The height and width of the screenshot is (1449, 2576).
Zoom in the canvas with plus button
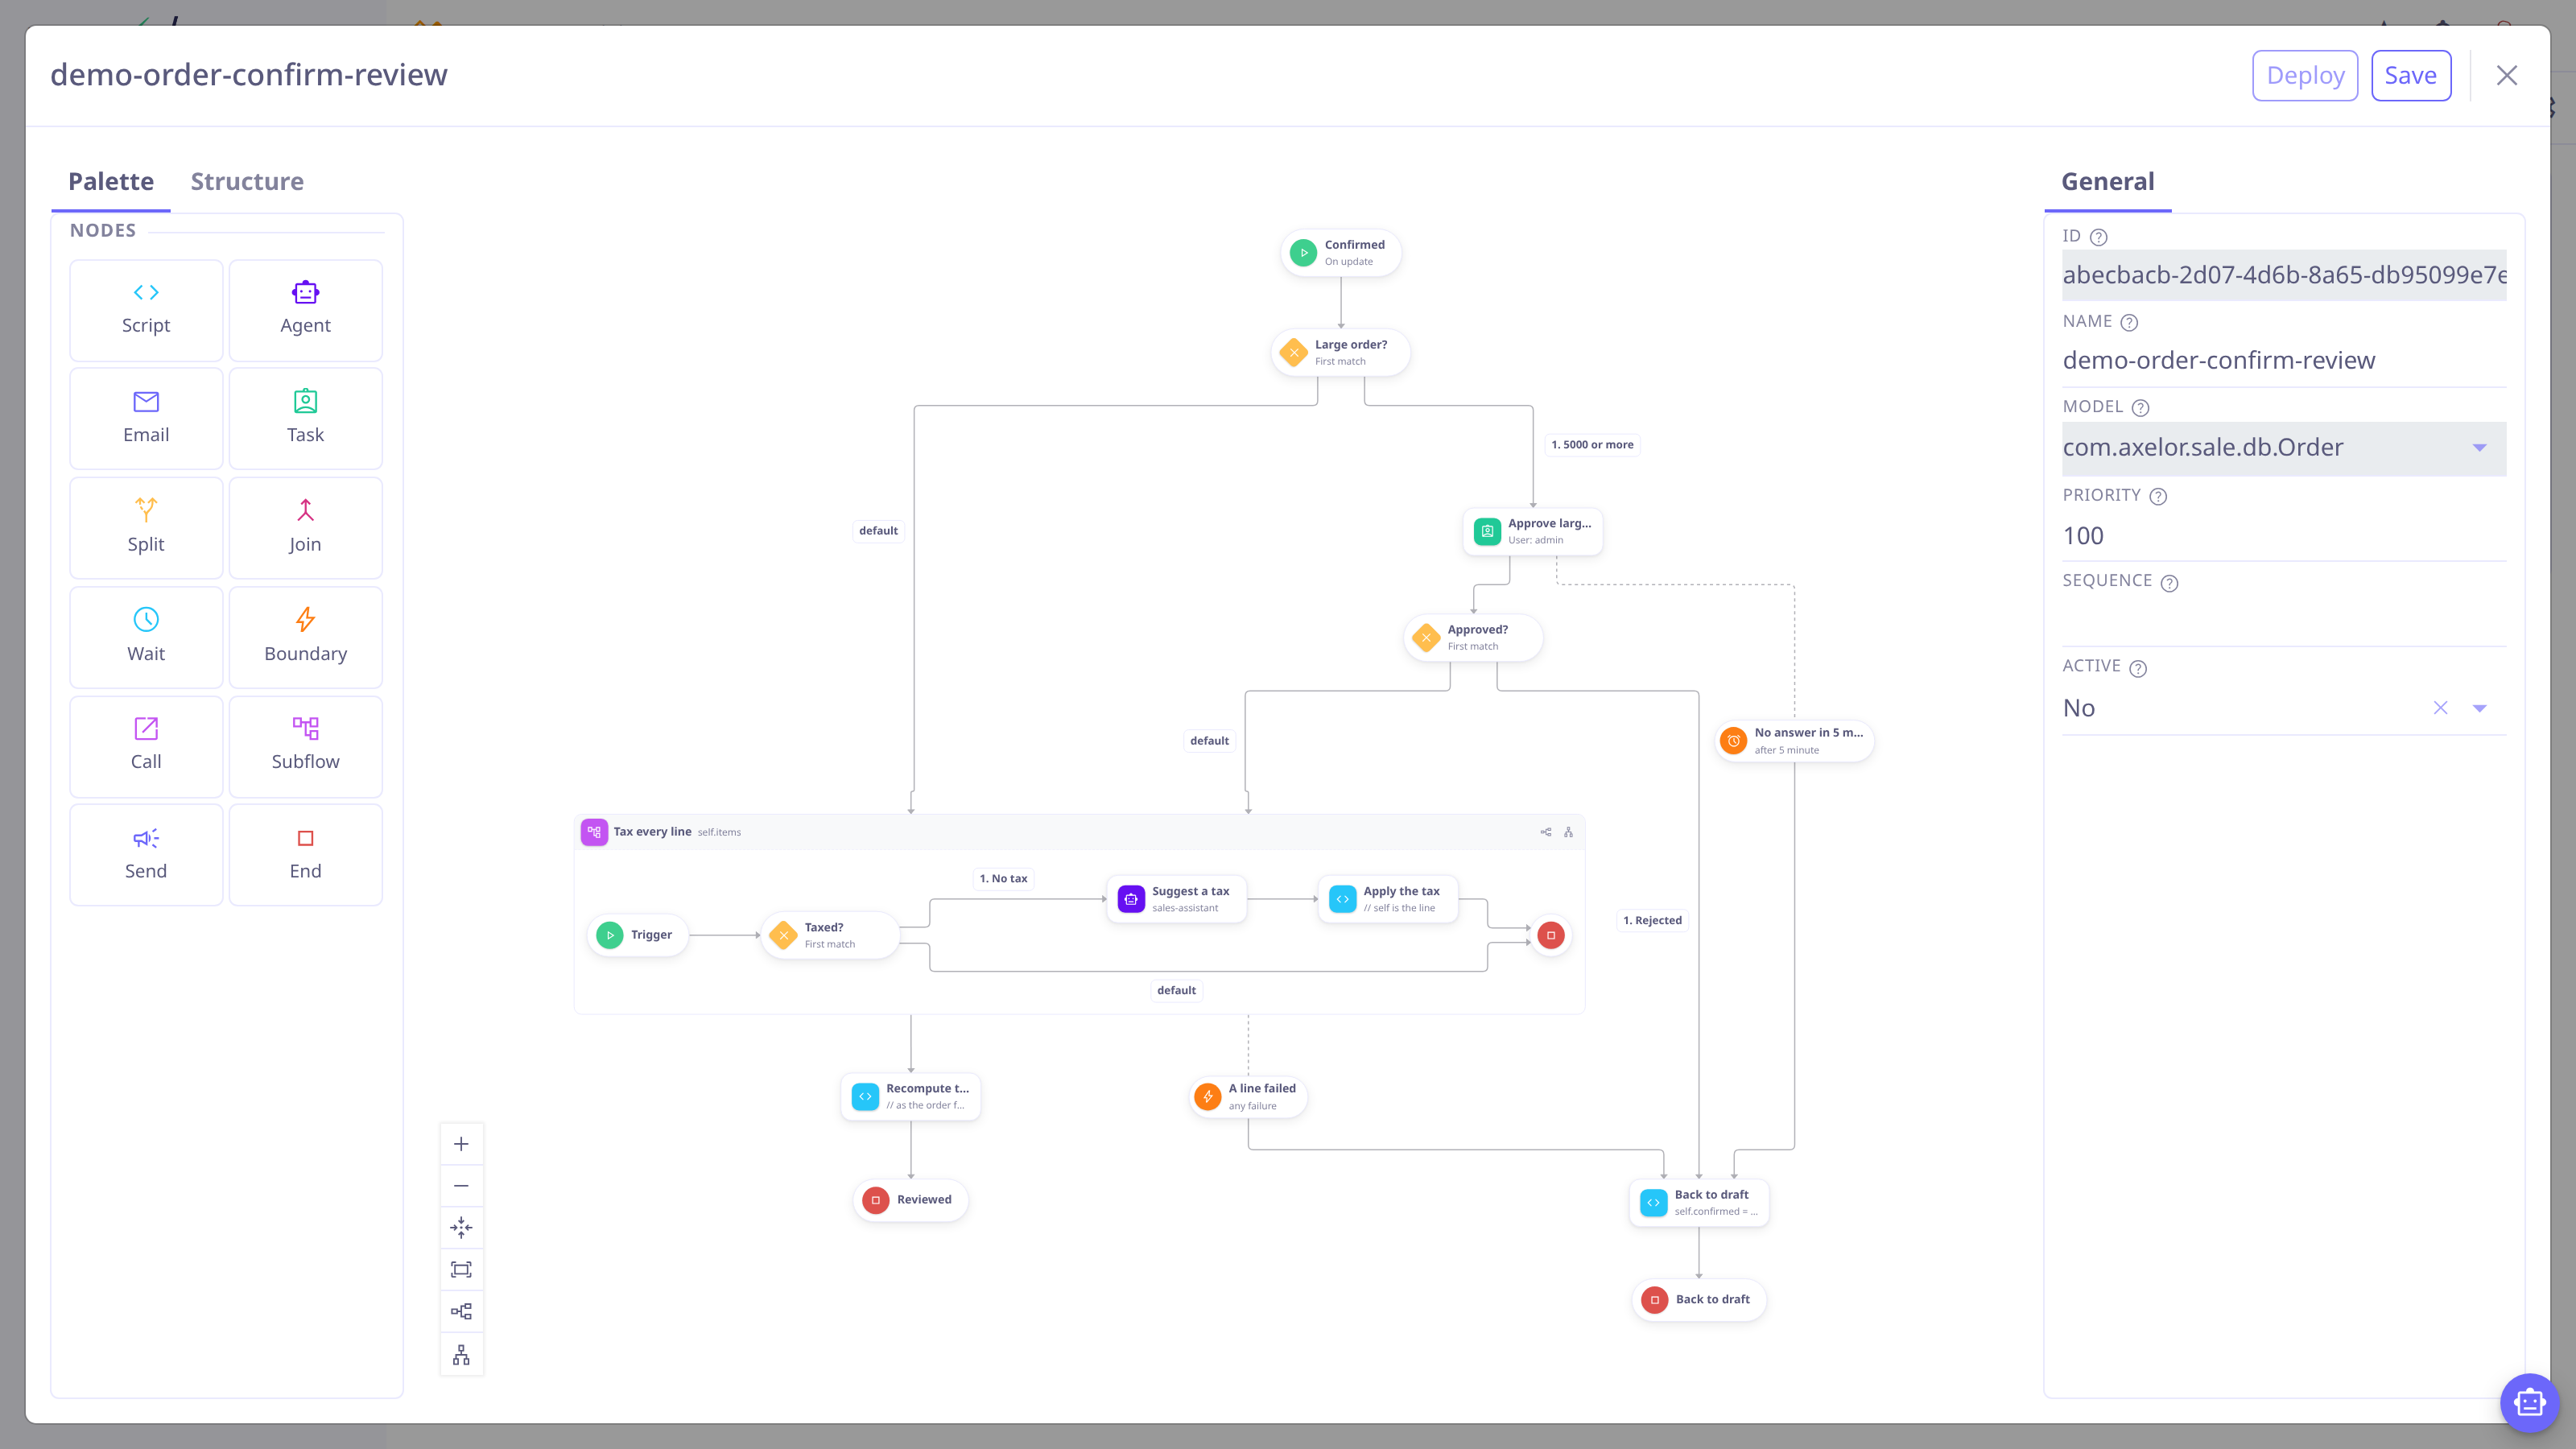[x=461, y=1144]
